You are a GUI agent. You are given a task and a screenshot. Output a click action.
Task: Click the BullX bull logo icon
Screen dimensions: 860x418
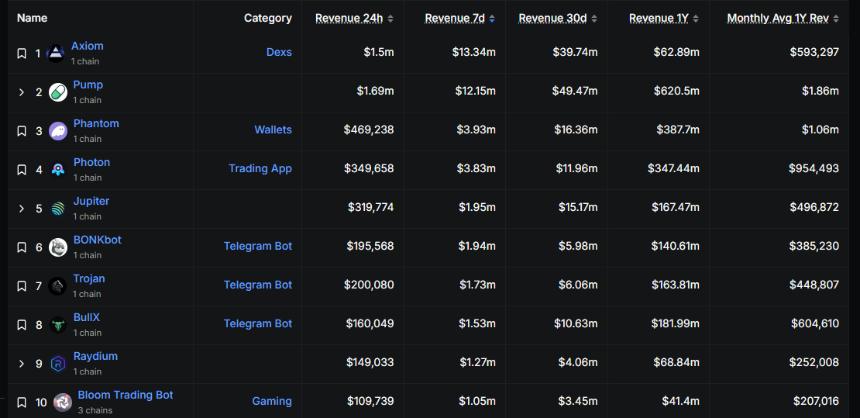(x=58, y=325)
